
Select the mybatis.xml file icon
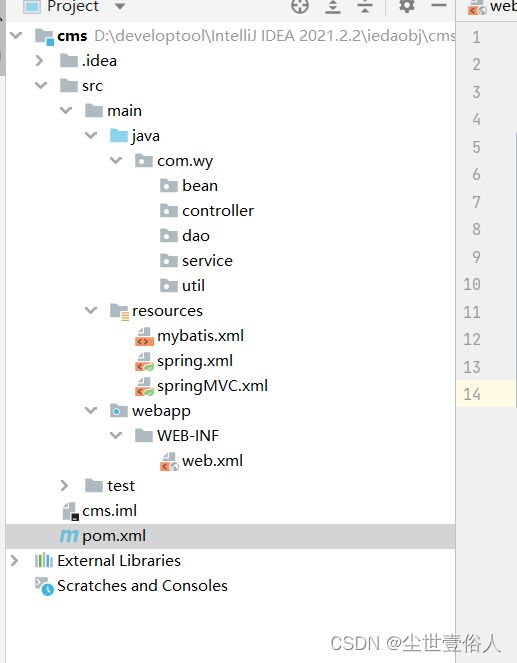point(144,337)
